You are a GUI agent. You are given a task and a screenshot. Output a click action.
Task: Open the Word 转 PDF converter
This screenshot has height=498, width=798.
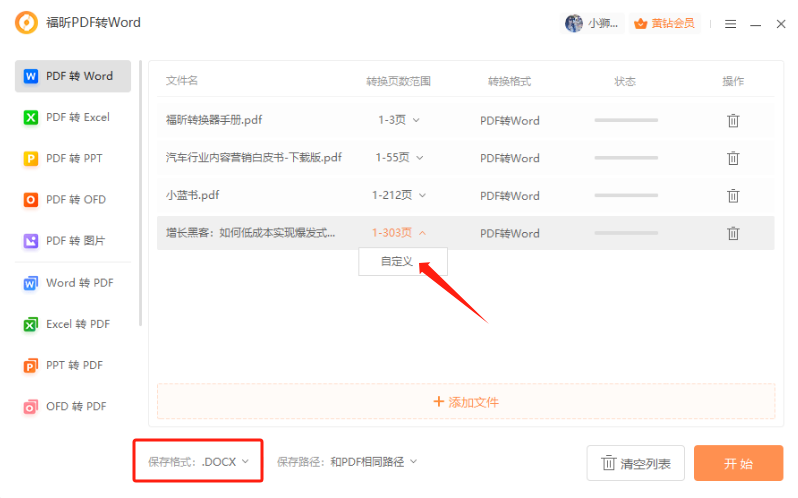72,283
